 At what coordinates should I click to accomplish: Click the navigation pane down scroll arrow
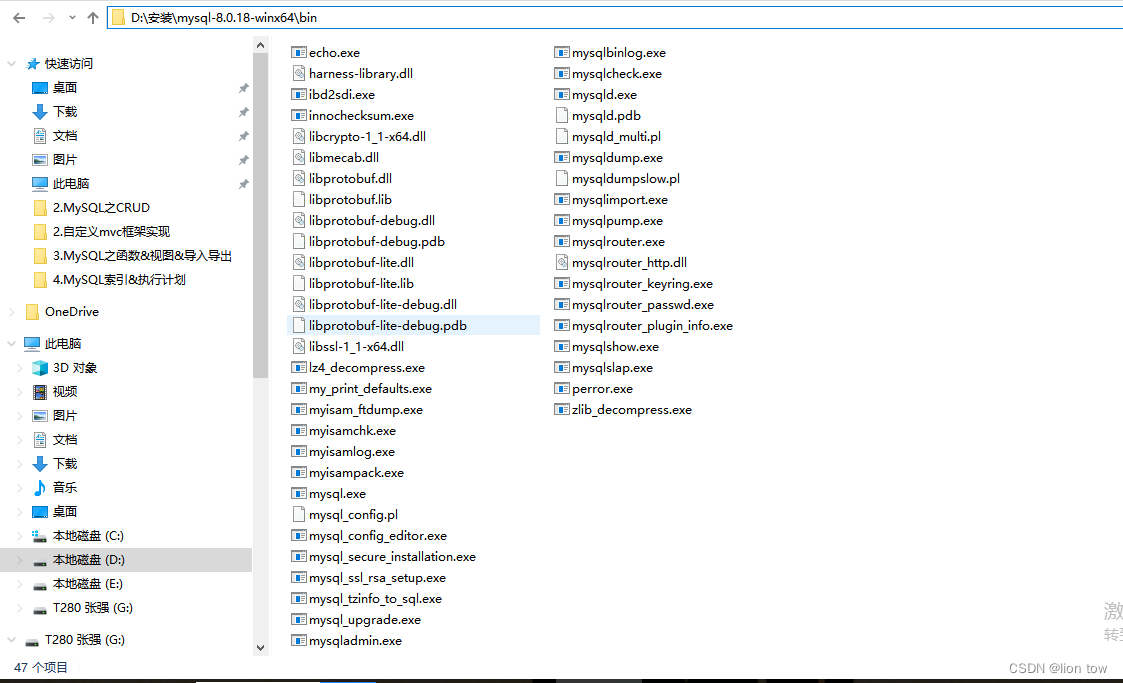click(261, 647)
